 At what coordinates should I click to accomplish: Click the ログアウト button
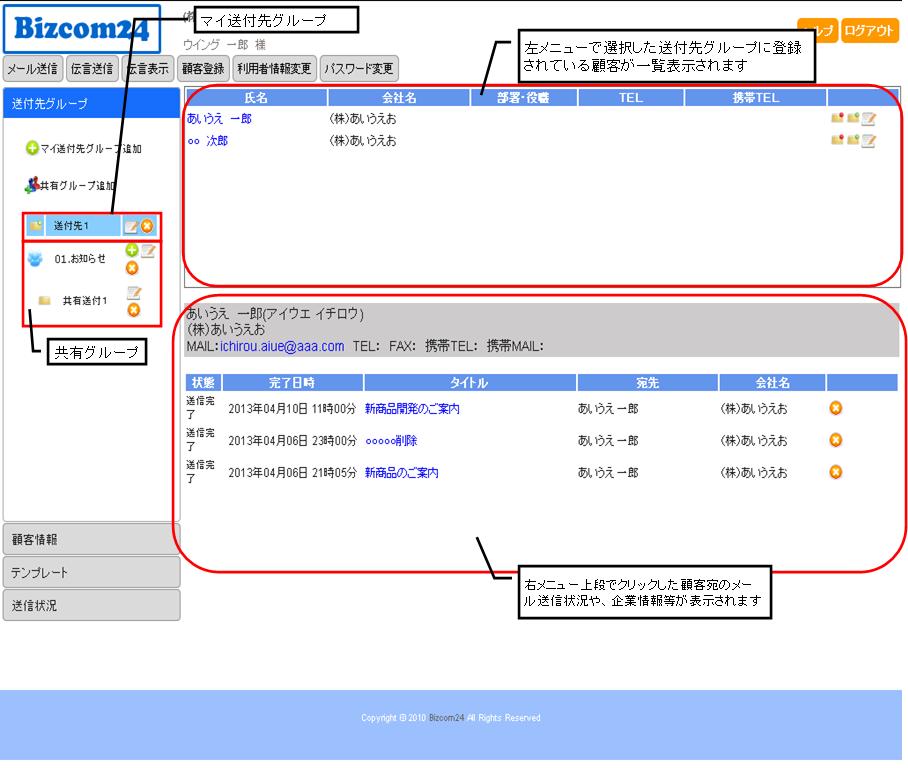(x=869, y=30)
